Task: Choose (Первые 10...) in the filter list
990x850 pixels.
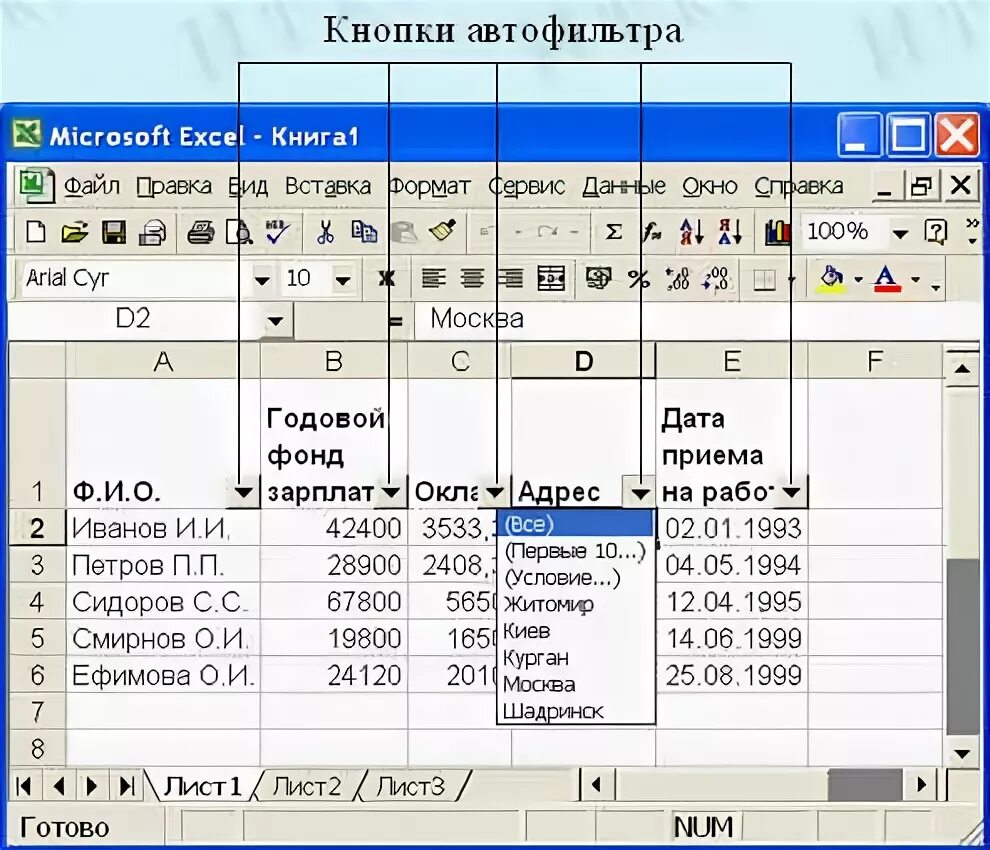Action: click(576, 551)
